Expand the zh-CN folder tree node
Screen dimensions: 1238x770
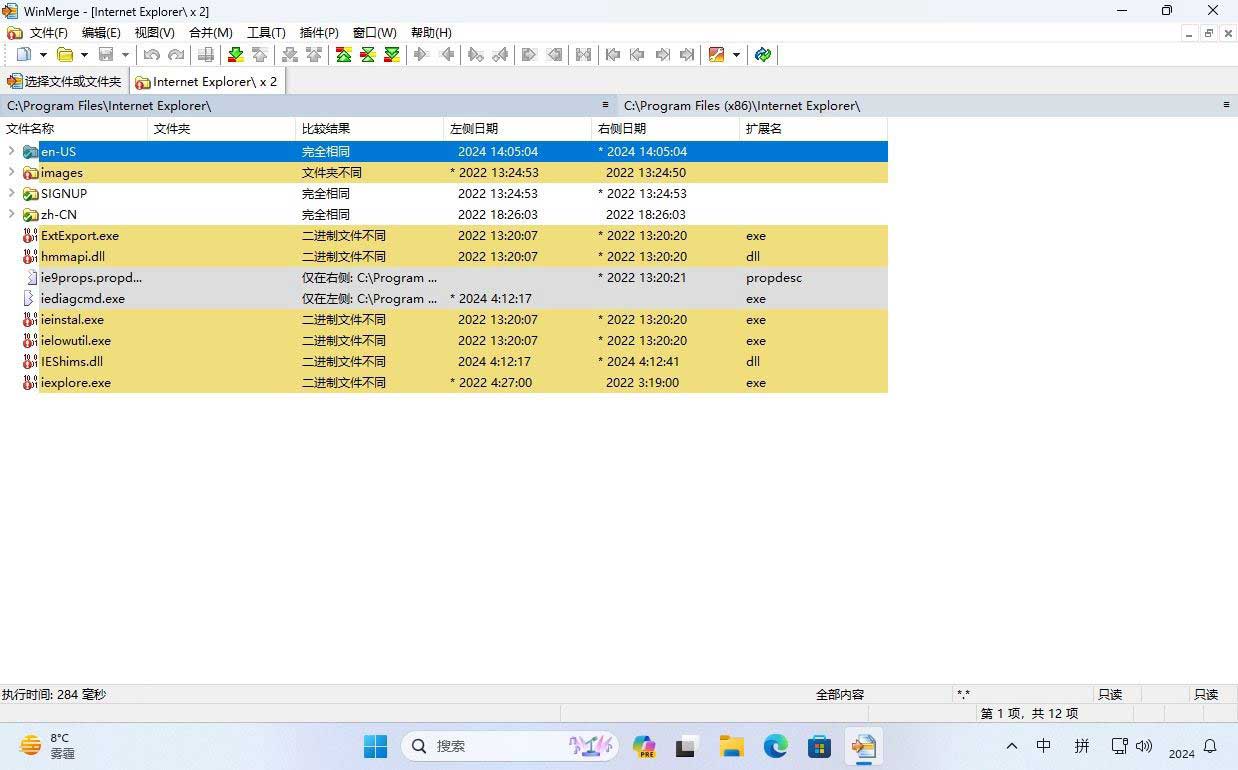11,215
